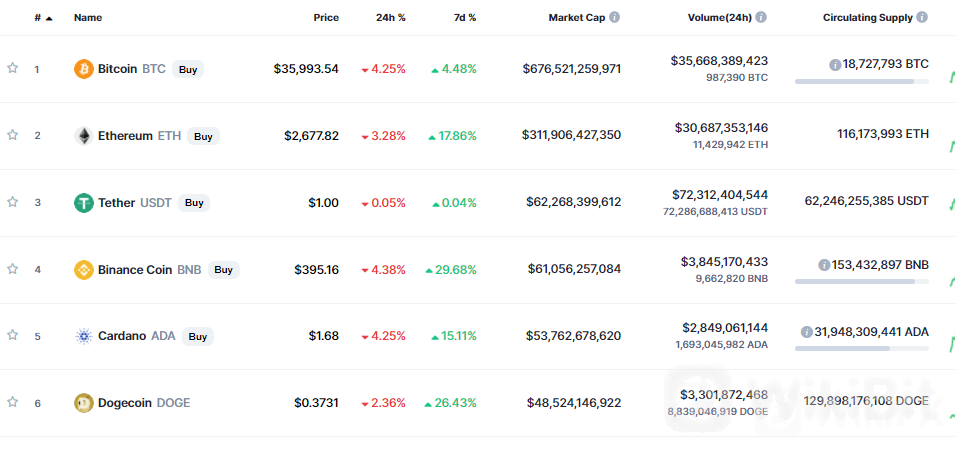Open the Cardano ADA coin page
Screen dimensions: 955x454
[136, 336]
